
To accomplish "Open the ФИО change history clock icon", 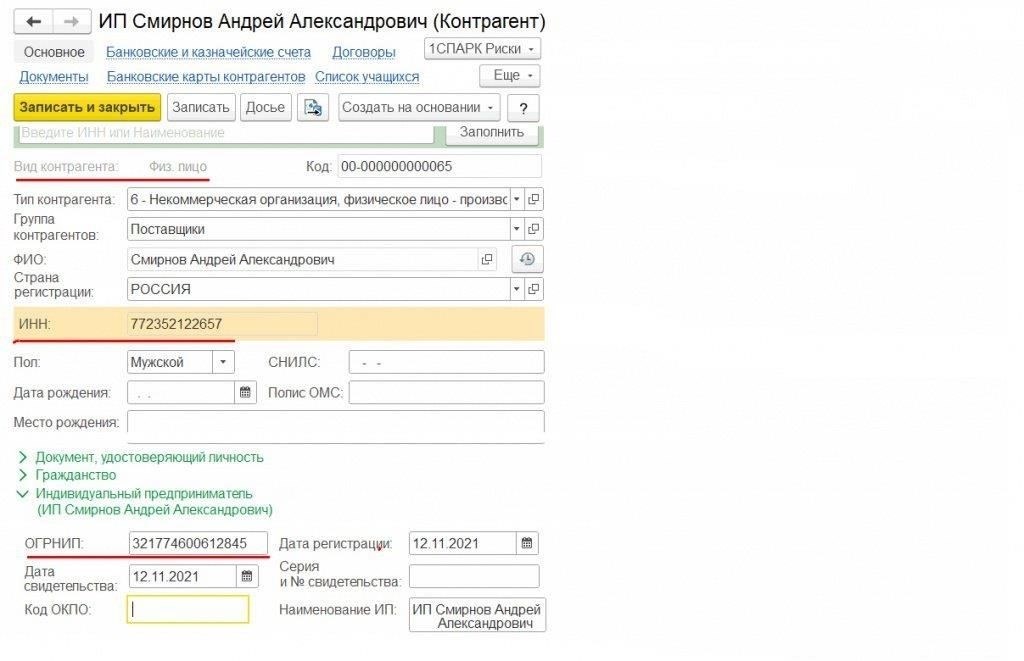I will pyautogui.click(x=526, y=260).
